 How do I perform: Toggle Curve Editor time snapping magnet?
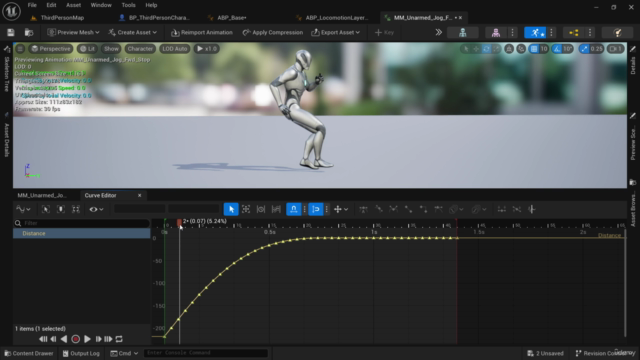point(293,209)
